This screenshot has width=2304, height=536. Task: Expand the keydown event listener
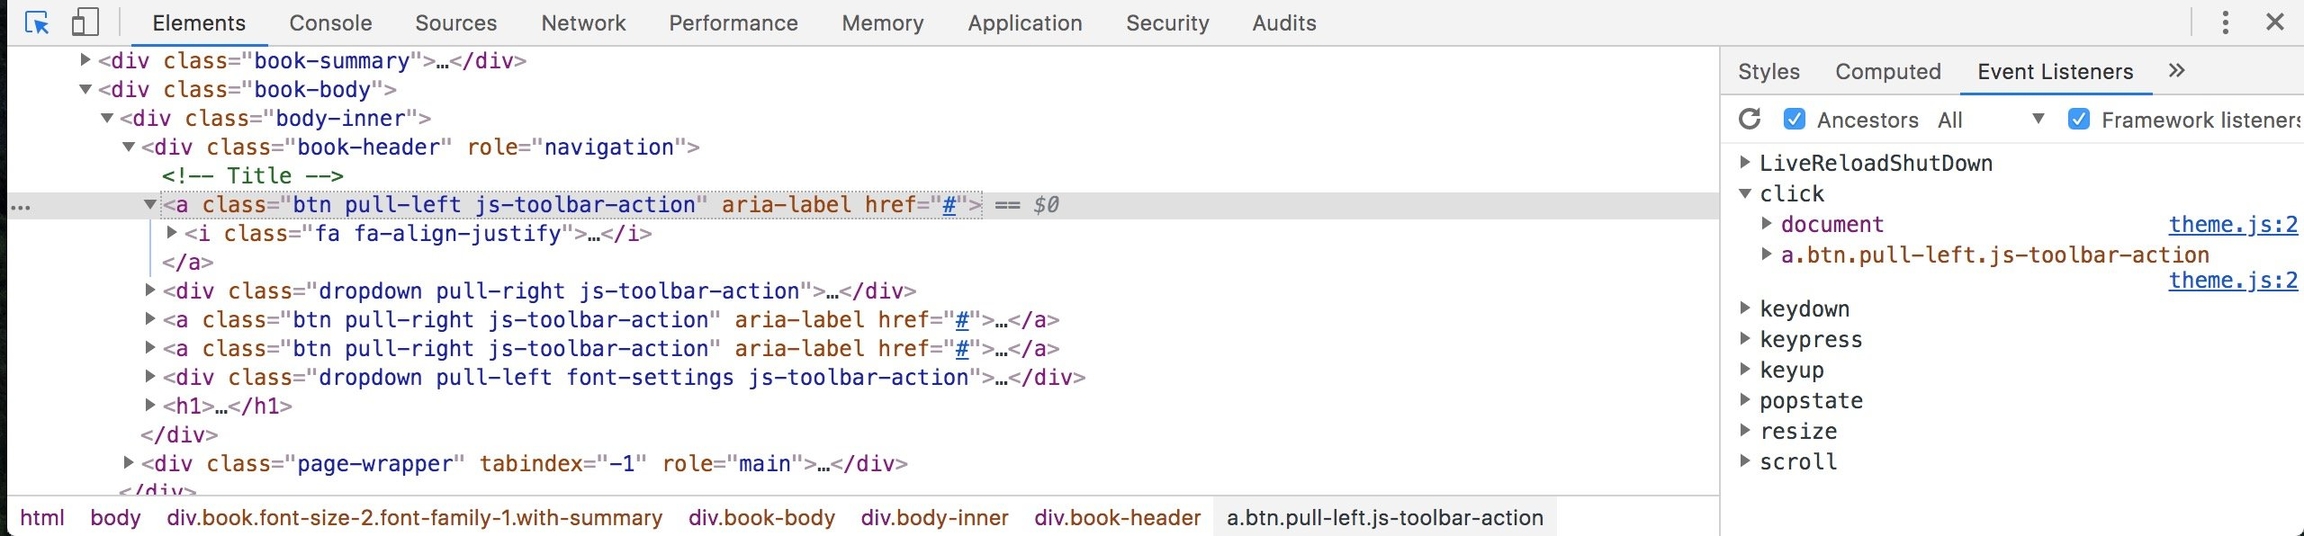point(1745,308)
